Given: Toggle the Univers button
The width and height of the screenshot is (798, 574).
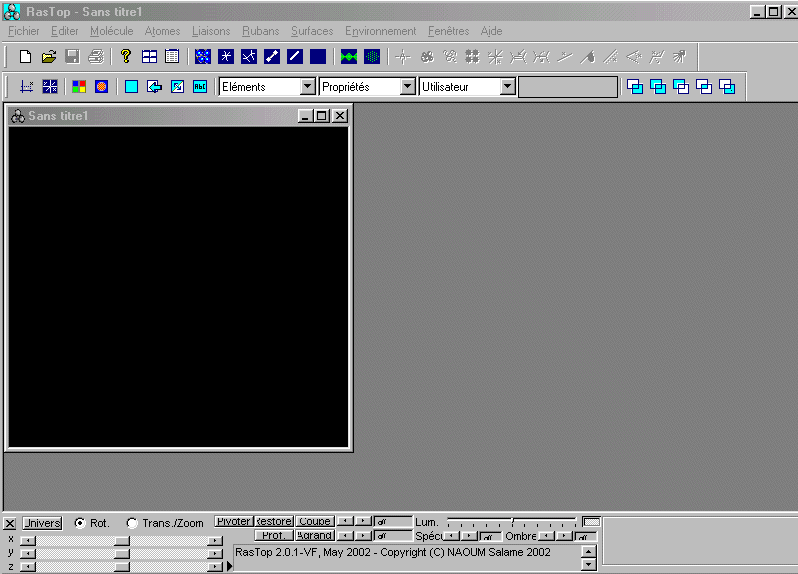Looking at the screenshot, I should [x=42, y=523].
